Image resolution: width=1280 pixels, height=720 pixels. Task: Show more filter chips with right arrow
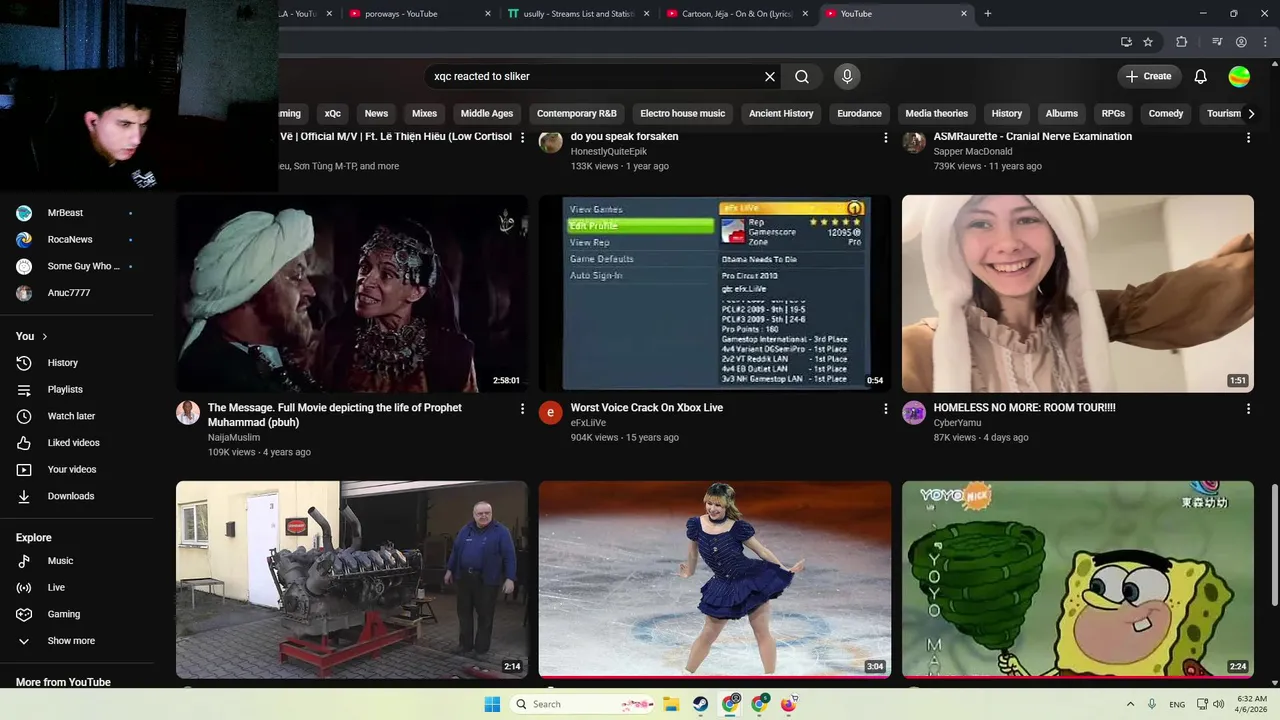pyautogui.click(x=1251, y=113)
